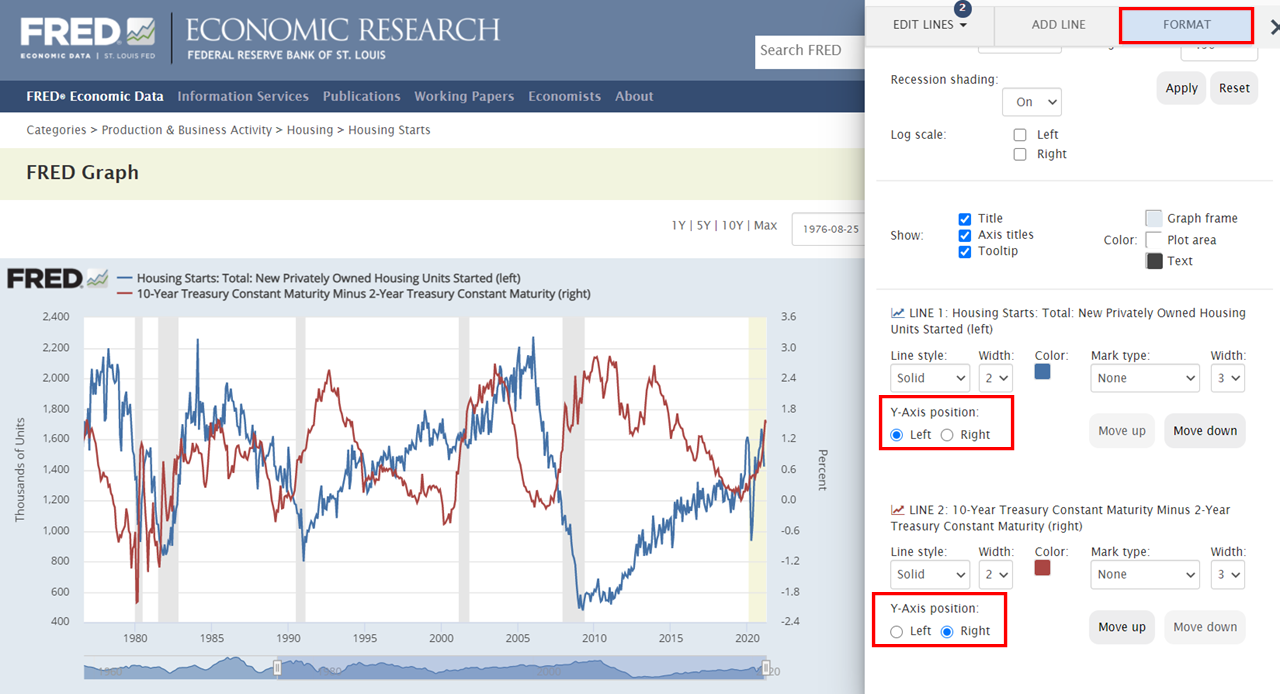Viewport: 1280px width, 694px height.
Task: Open Categories breadcrumb link
Action: [56, 130]
